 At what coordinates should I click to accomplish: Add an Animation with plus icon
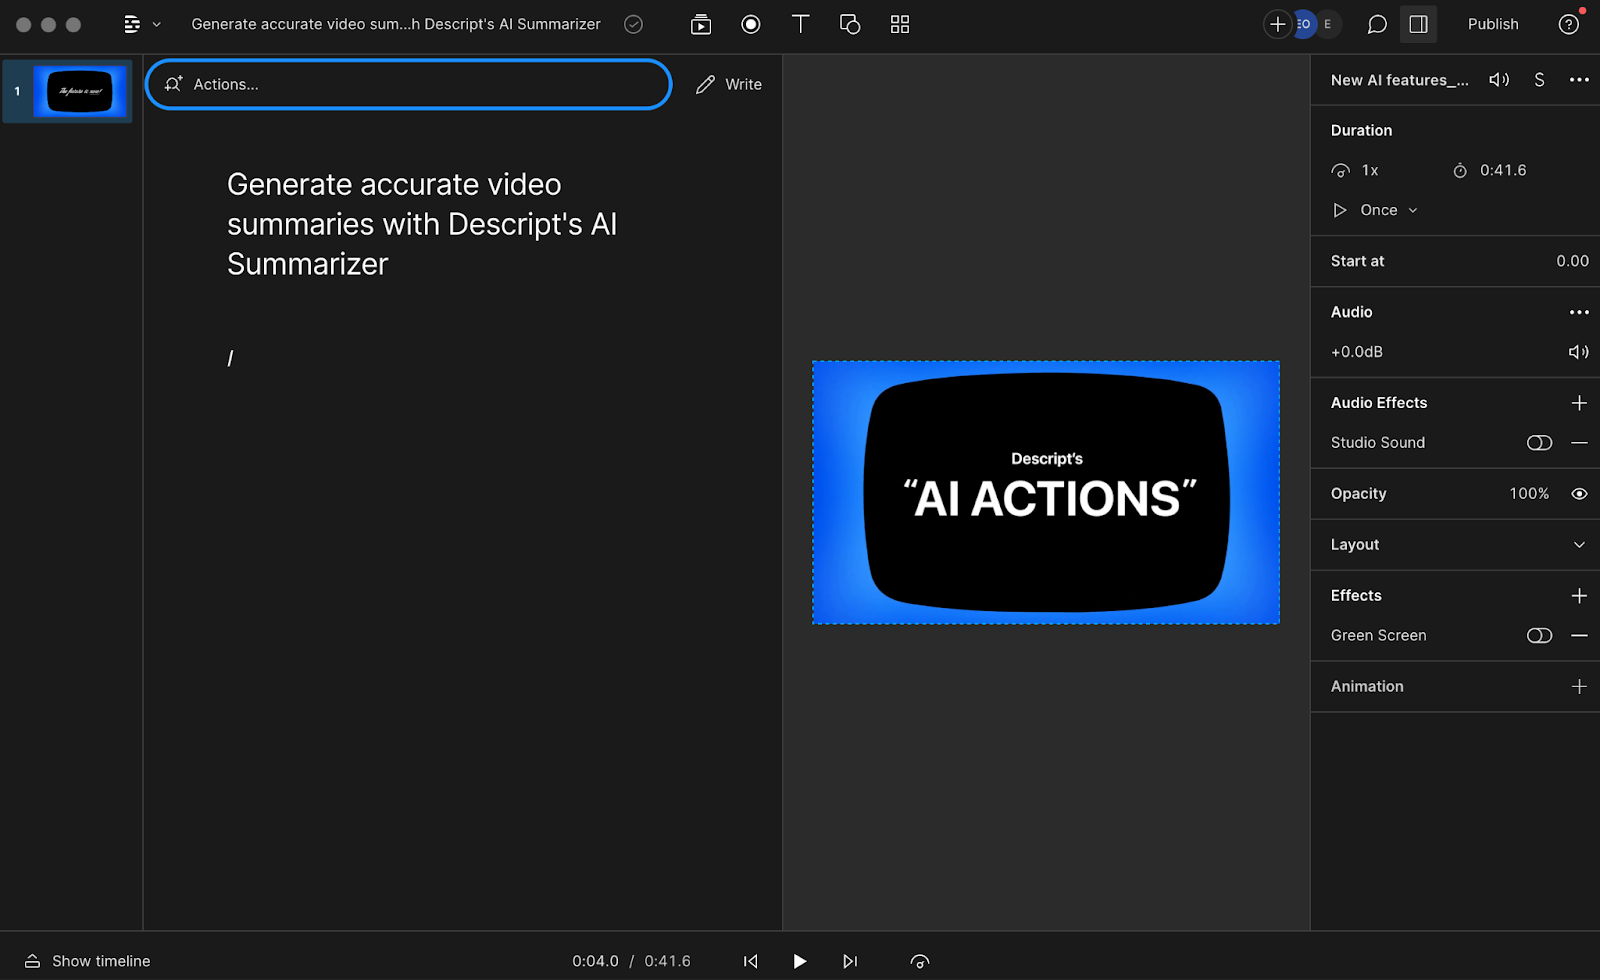pos(1579,687)
